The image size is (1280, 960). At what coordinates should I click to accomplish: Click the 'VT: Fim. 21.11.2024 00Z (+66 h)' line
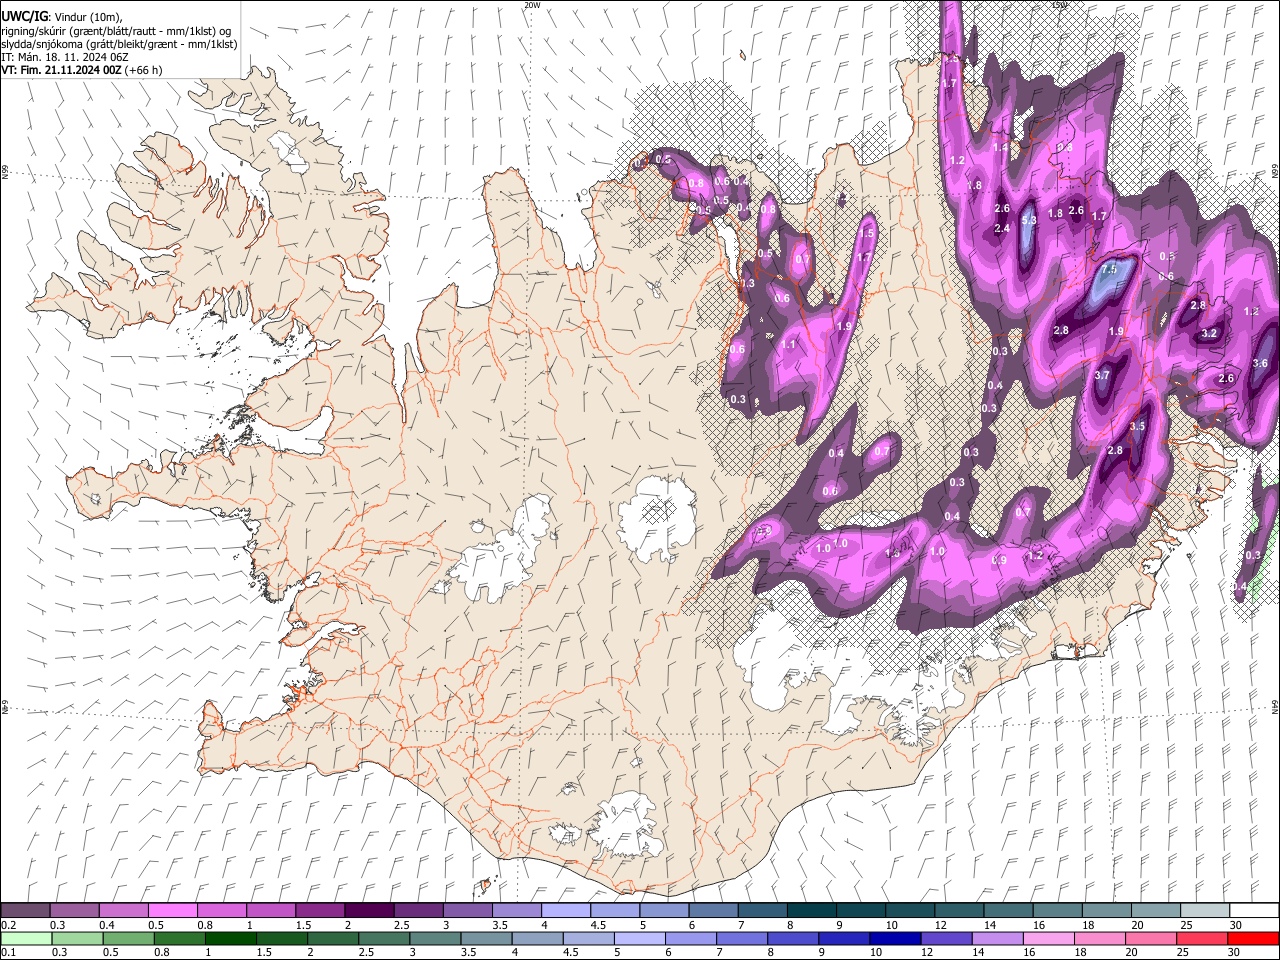[x=82, y=70]
